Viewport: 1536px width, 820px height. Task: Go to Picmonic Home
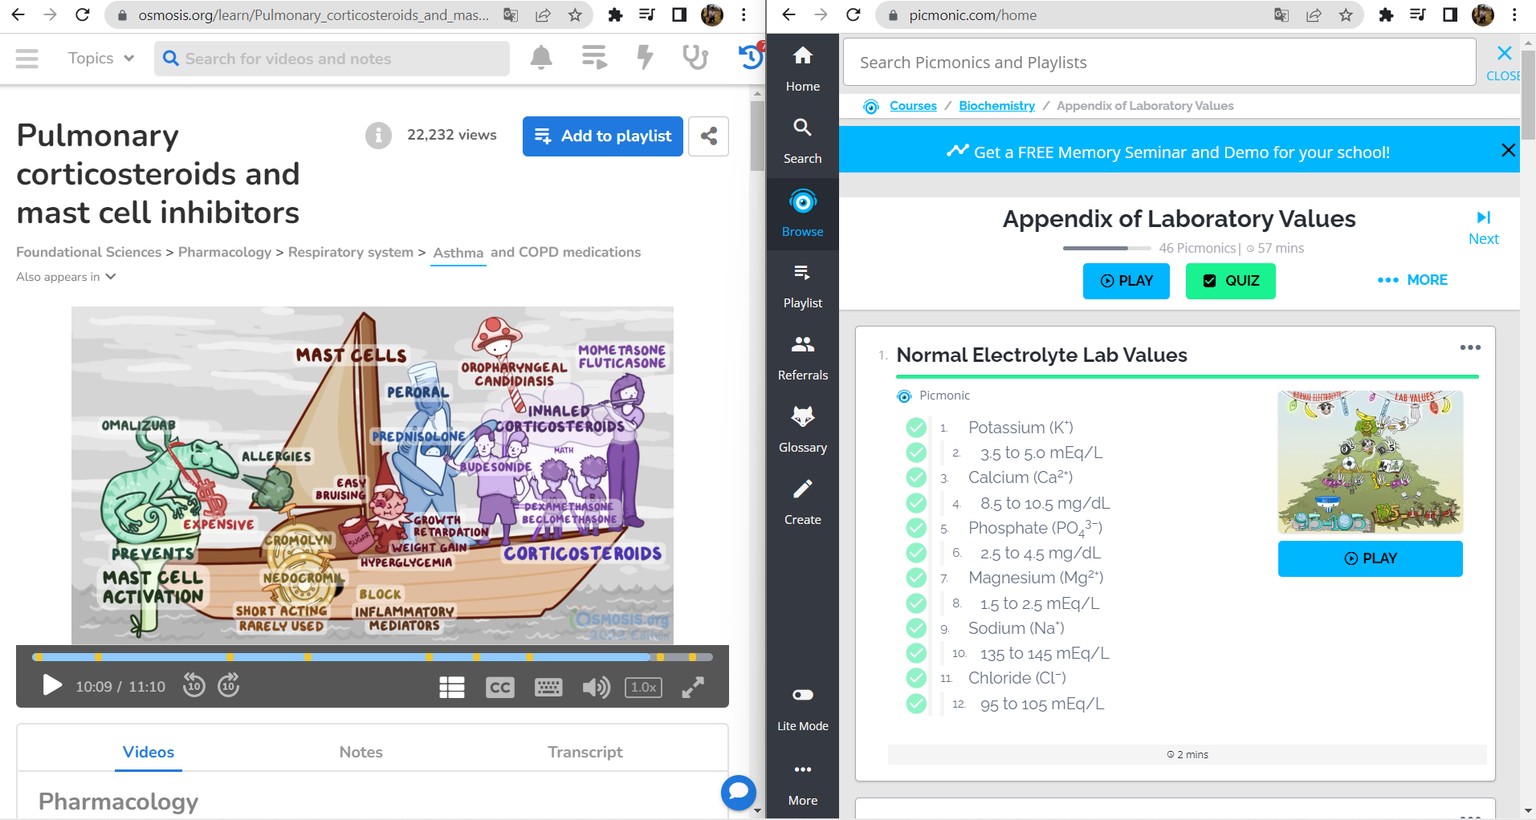[802, 69]
